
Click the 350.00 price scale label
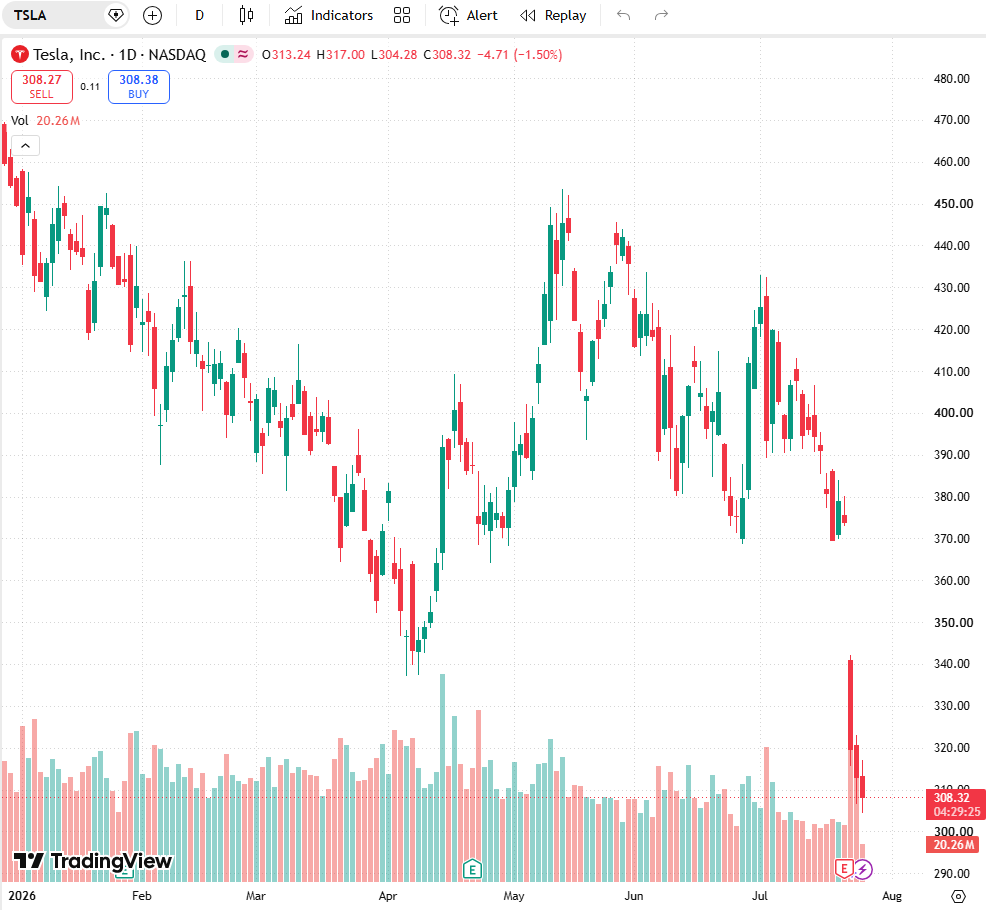coord(953,623)
